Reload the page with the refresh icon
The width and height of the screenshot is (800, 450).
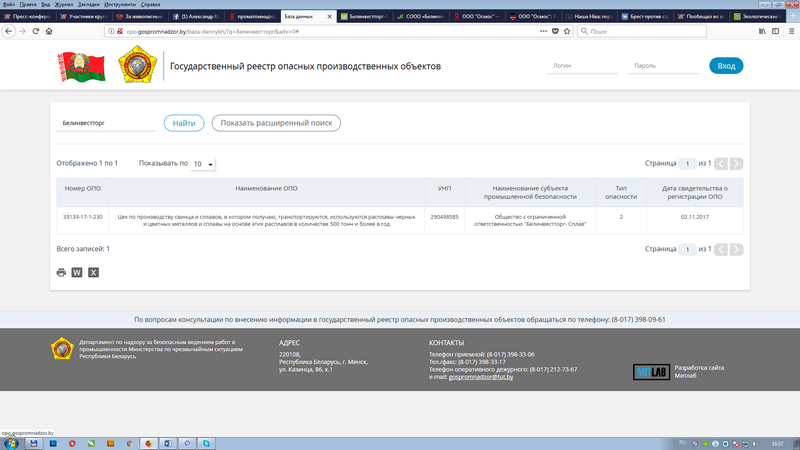36,32
